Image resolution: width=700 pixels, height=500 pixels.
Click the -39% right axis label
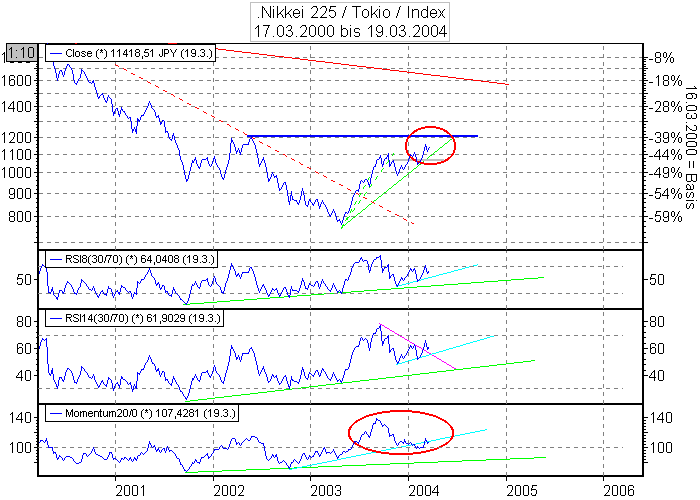pyautogui.click(x=664, y=138)
